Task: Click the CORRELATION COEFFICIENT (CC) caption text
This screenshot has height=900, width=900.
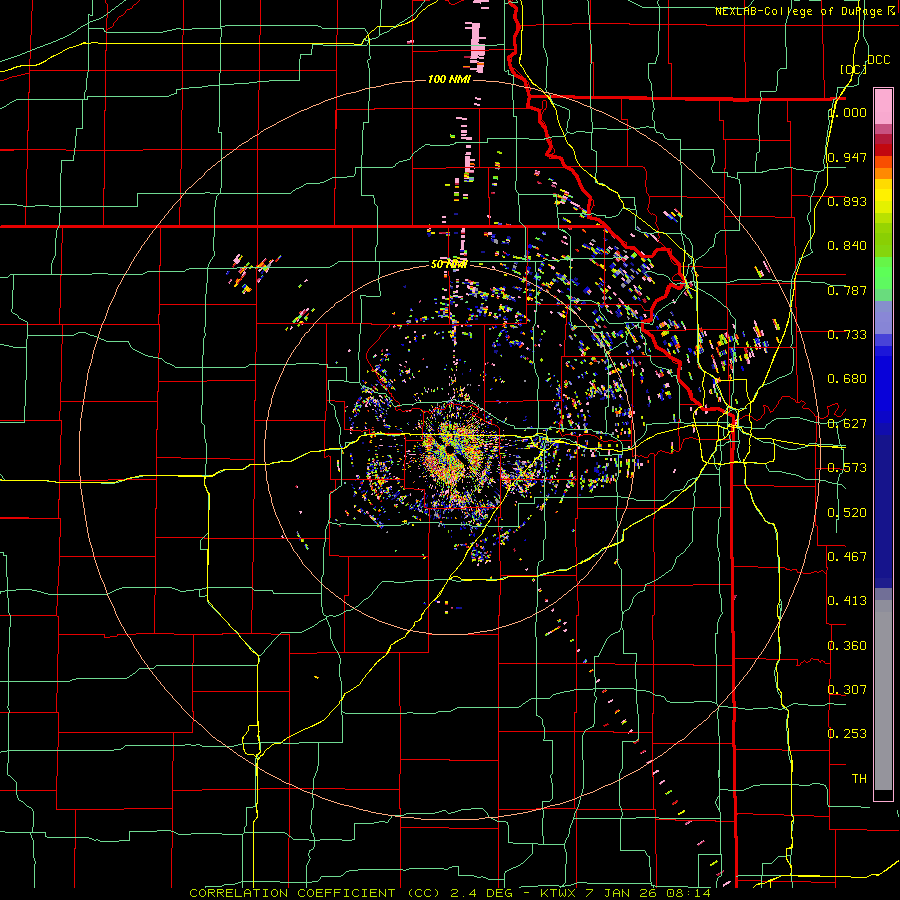Action: [315, 893]
